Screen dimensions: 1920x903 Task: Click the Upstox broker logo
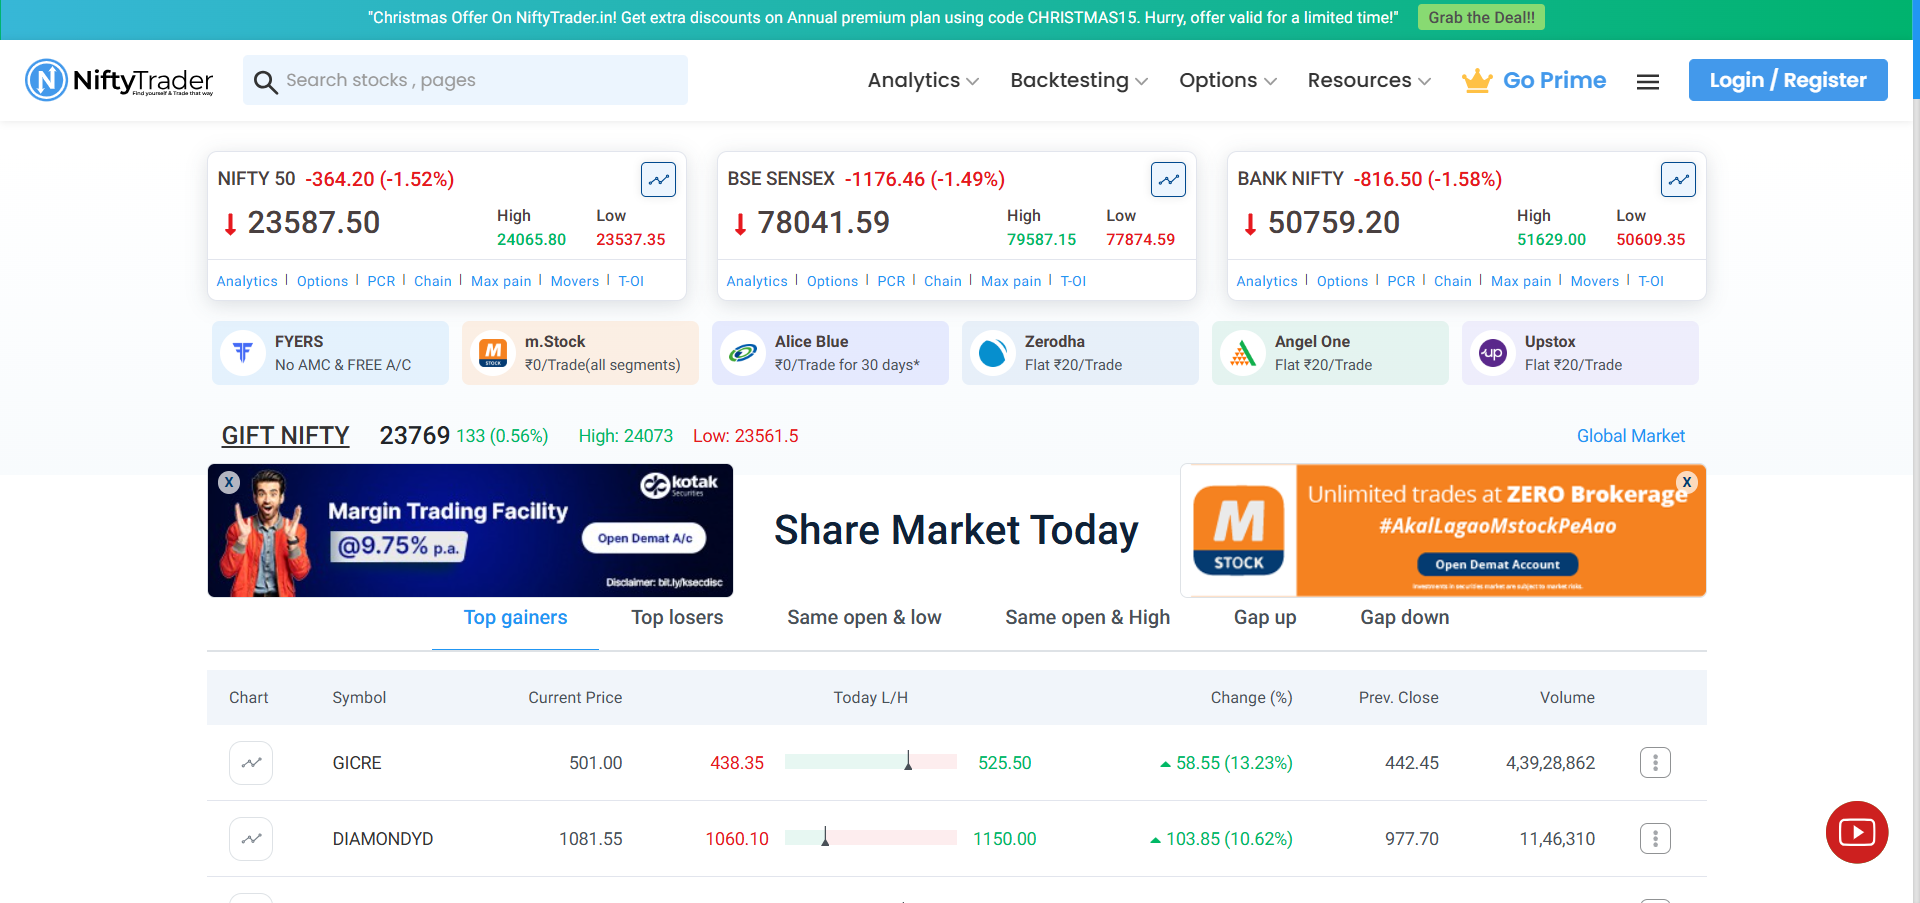tap(1493, 353)
